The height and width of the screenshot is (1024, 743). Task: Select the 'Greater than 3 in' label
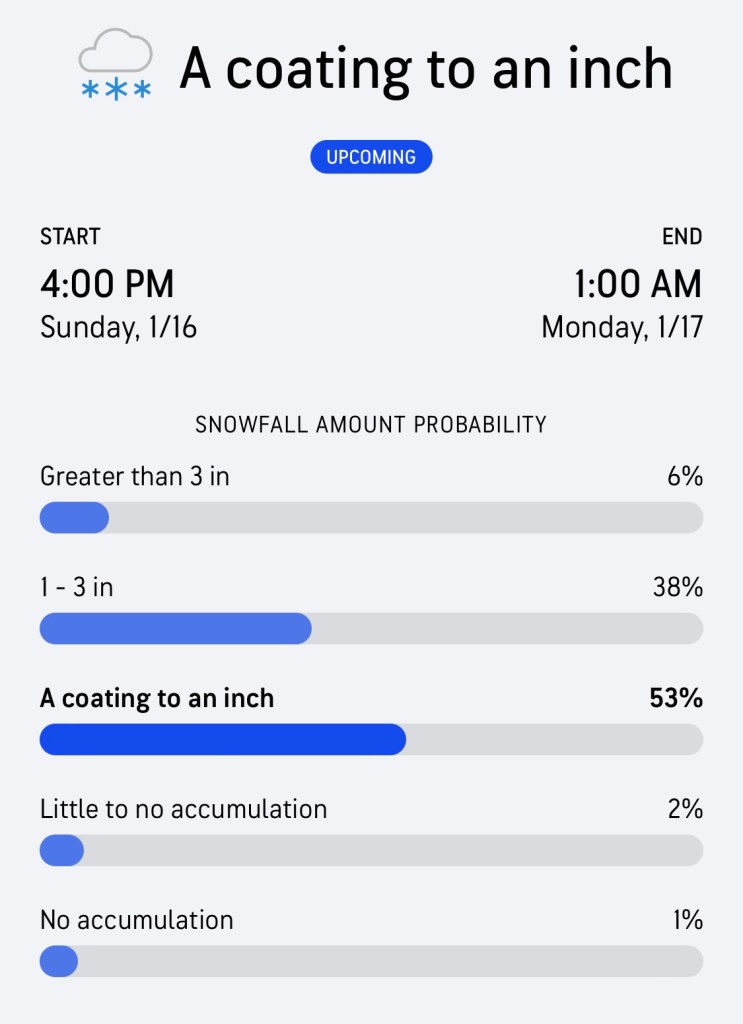[135, 477]
